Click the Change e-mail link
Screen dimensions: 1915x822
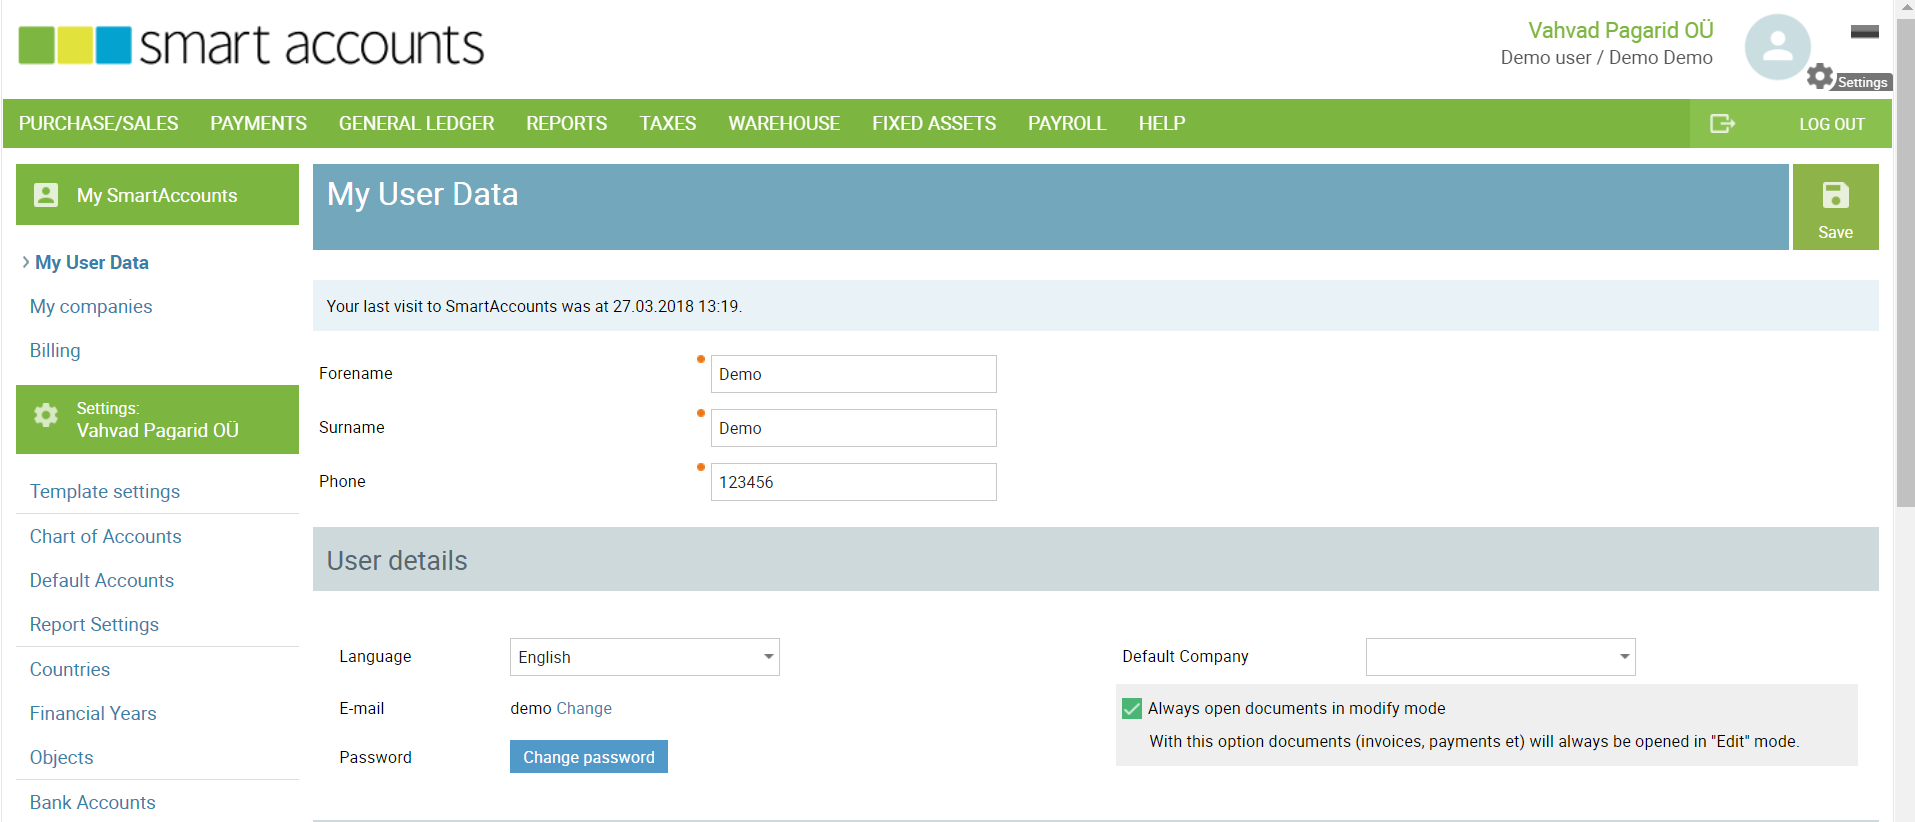click(584, 708)
